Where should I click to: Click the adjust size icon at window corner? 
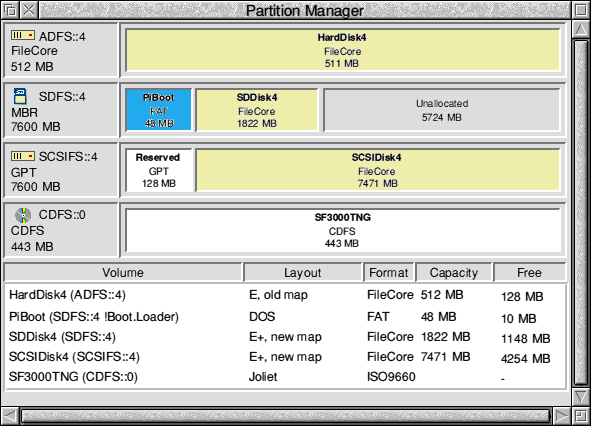[x=581, y=416]
